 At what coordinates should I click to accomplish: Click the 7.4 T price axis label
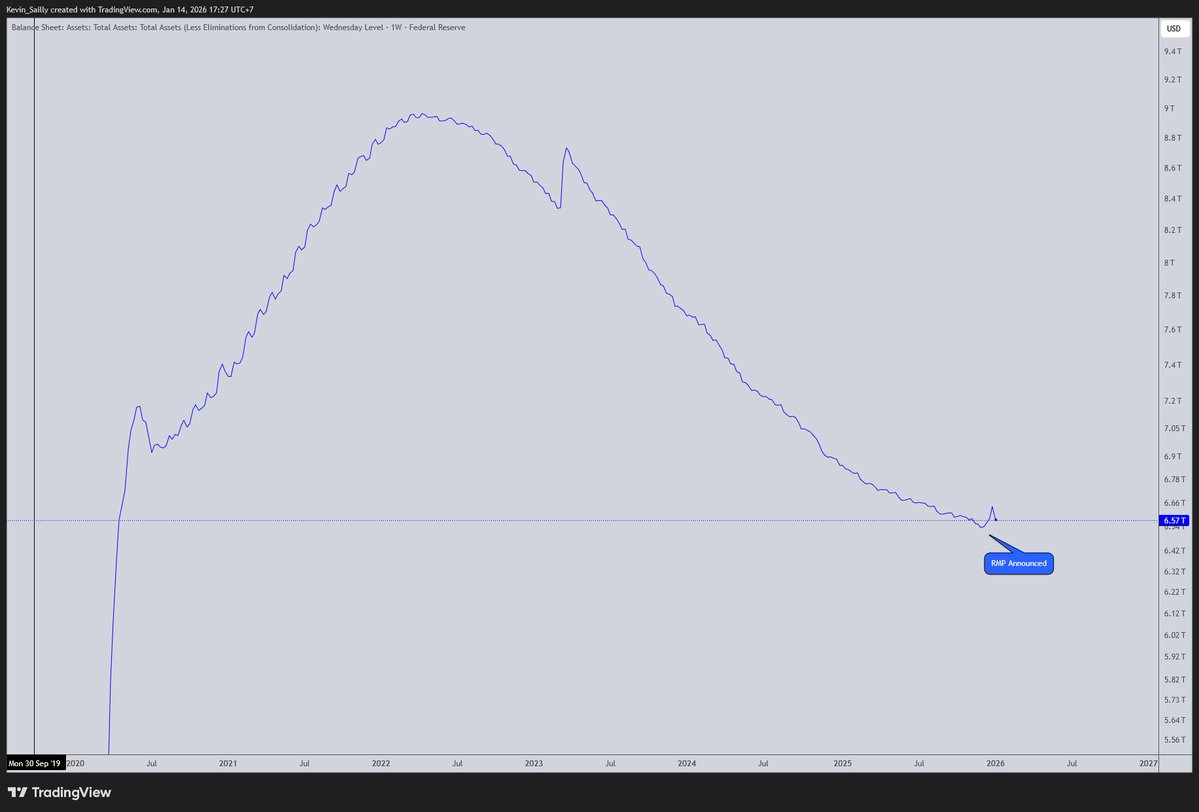point(1172,365)
